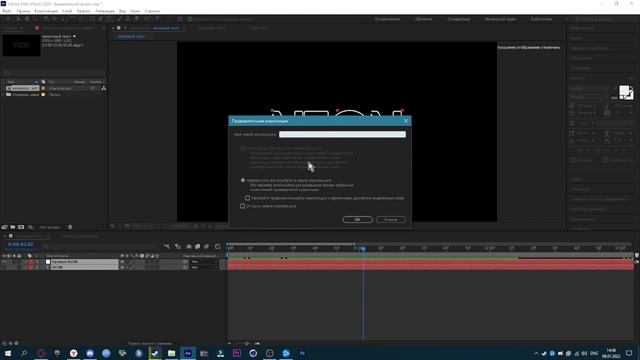
Task: Toggle hide shy layers in the timeline
Action: click(189, 247)
